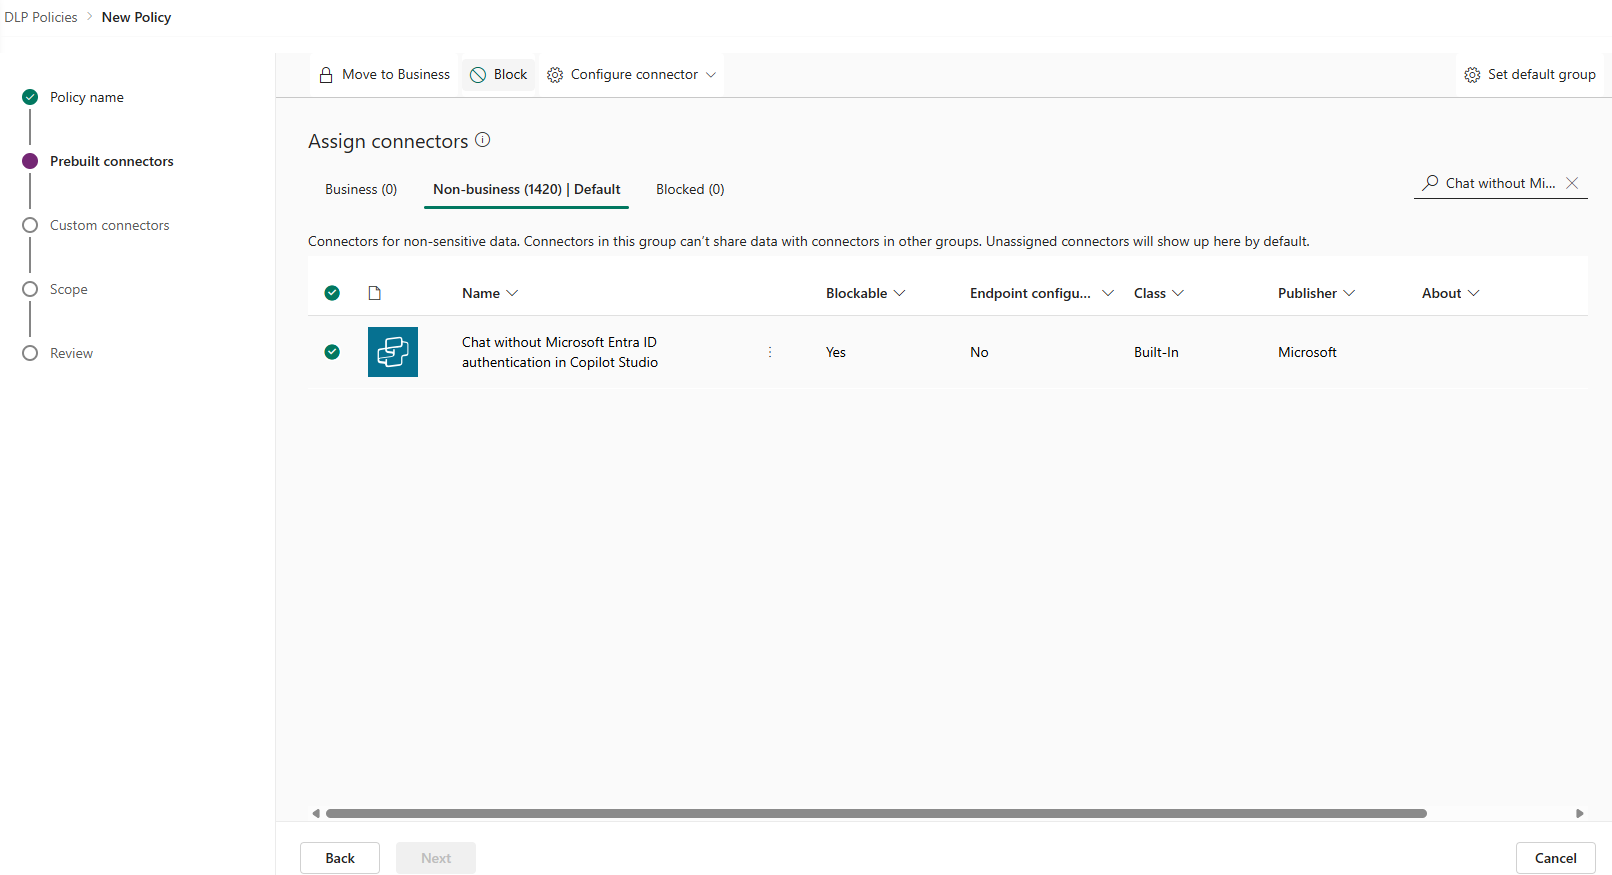
Task: Switch to the Business (0) tab
Action: coord(361,189)
